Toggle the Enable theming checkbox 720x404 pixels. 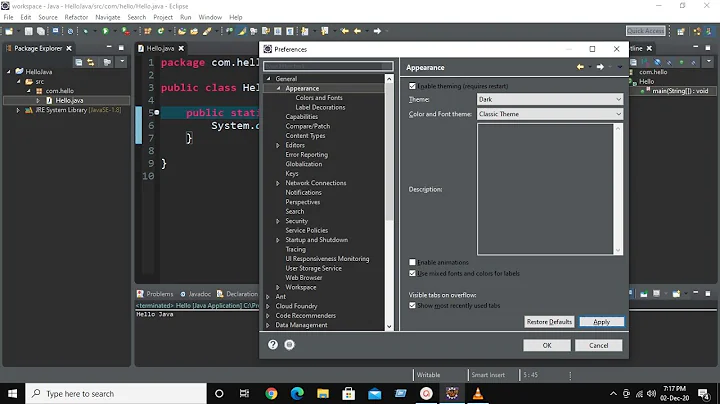pyautogui.click(x=413, y=87)
